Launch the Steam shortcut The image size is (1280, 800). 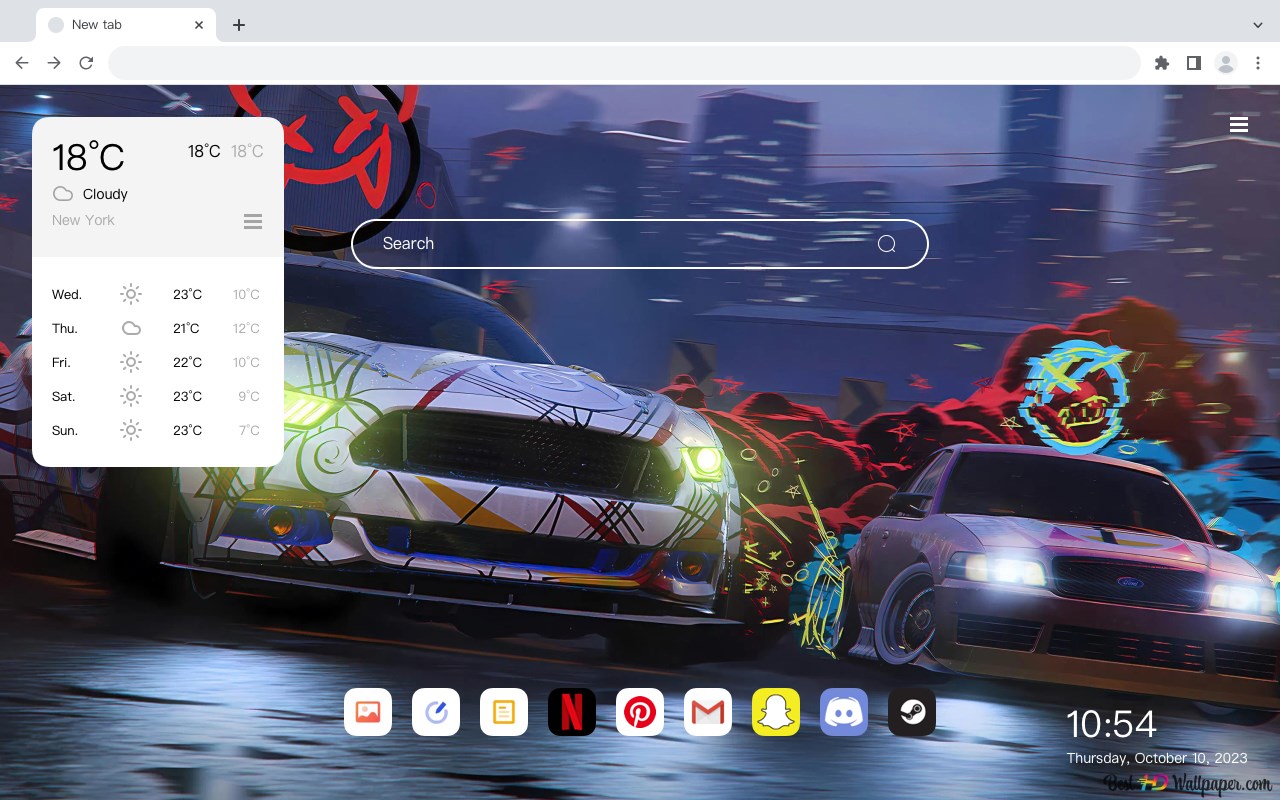(912, 712)
